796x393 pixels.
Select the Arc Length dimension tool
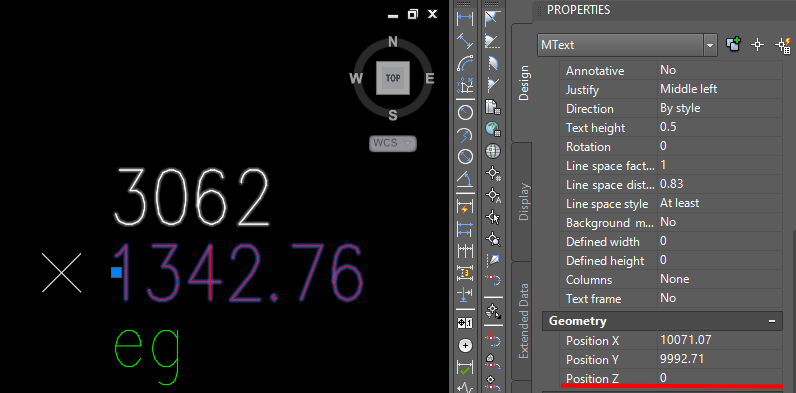click(x=465, y=63)
